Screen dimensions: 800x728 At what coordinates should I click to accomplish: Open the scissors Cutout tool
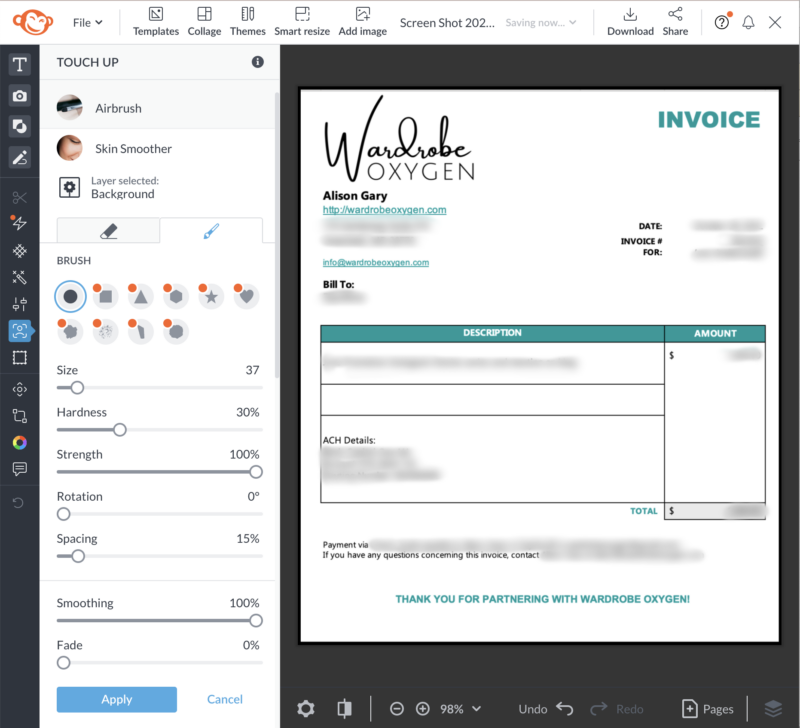pos(19,197)
